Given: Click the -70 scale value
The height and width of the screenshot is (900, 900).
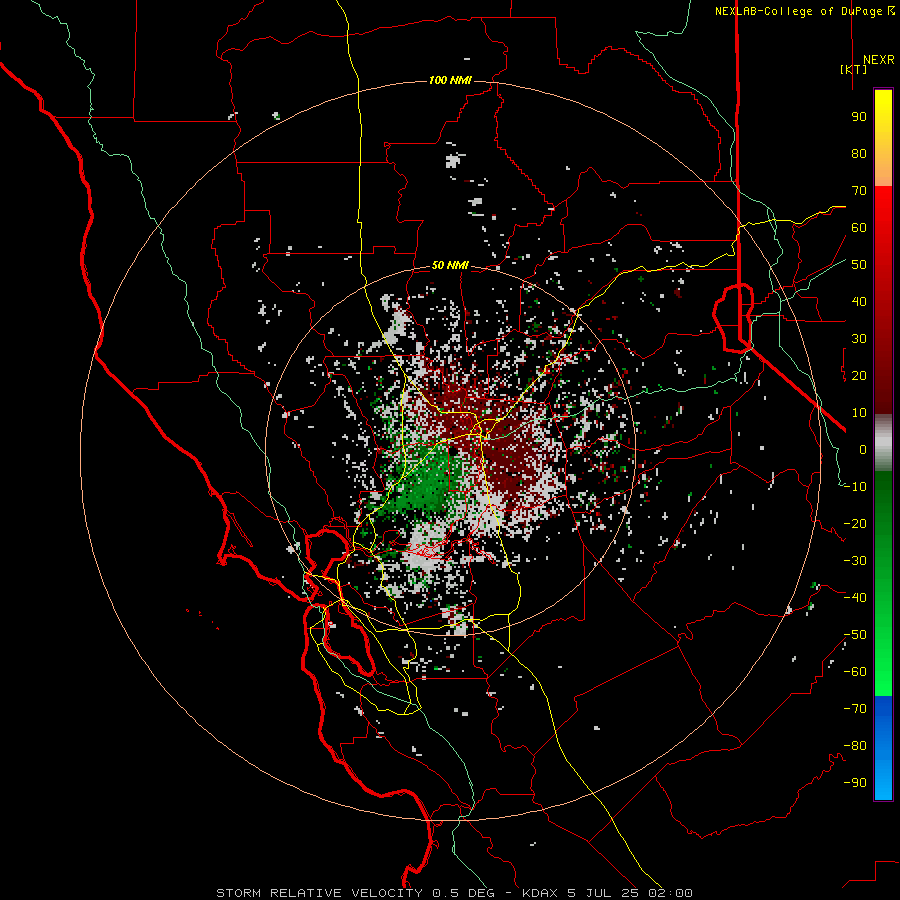Looking at the screenshot, I should 855,709.
